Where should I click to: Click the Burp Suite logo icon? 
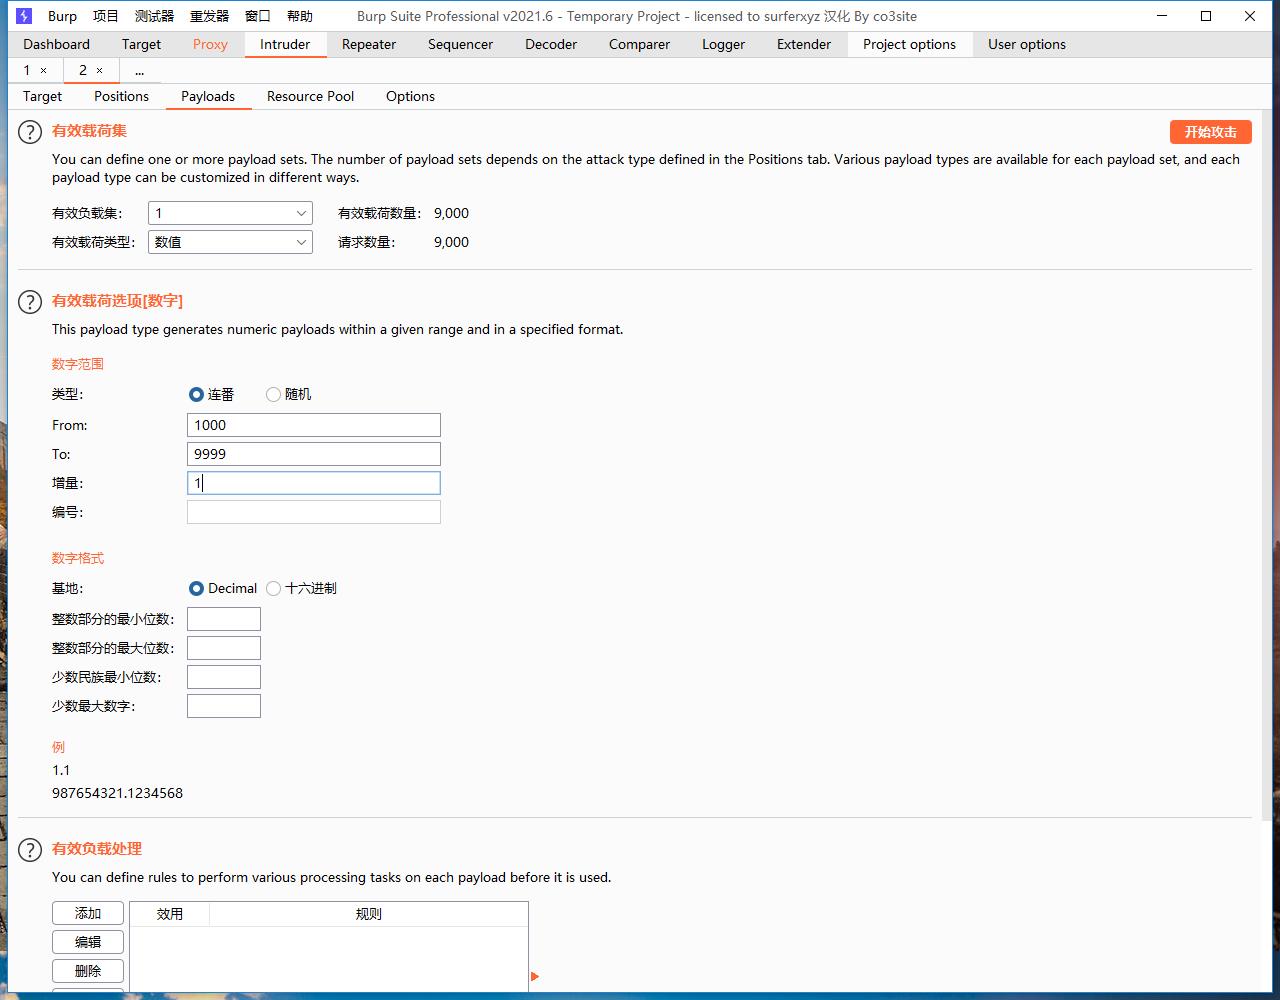tap(24, 16)
